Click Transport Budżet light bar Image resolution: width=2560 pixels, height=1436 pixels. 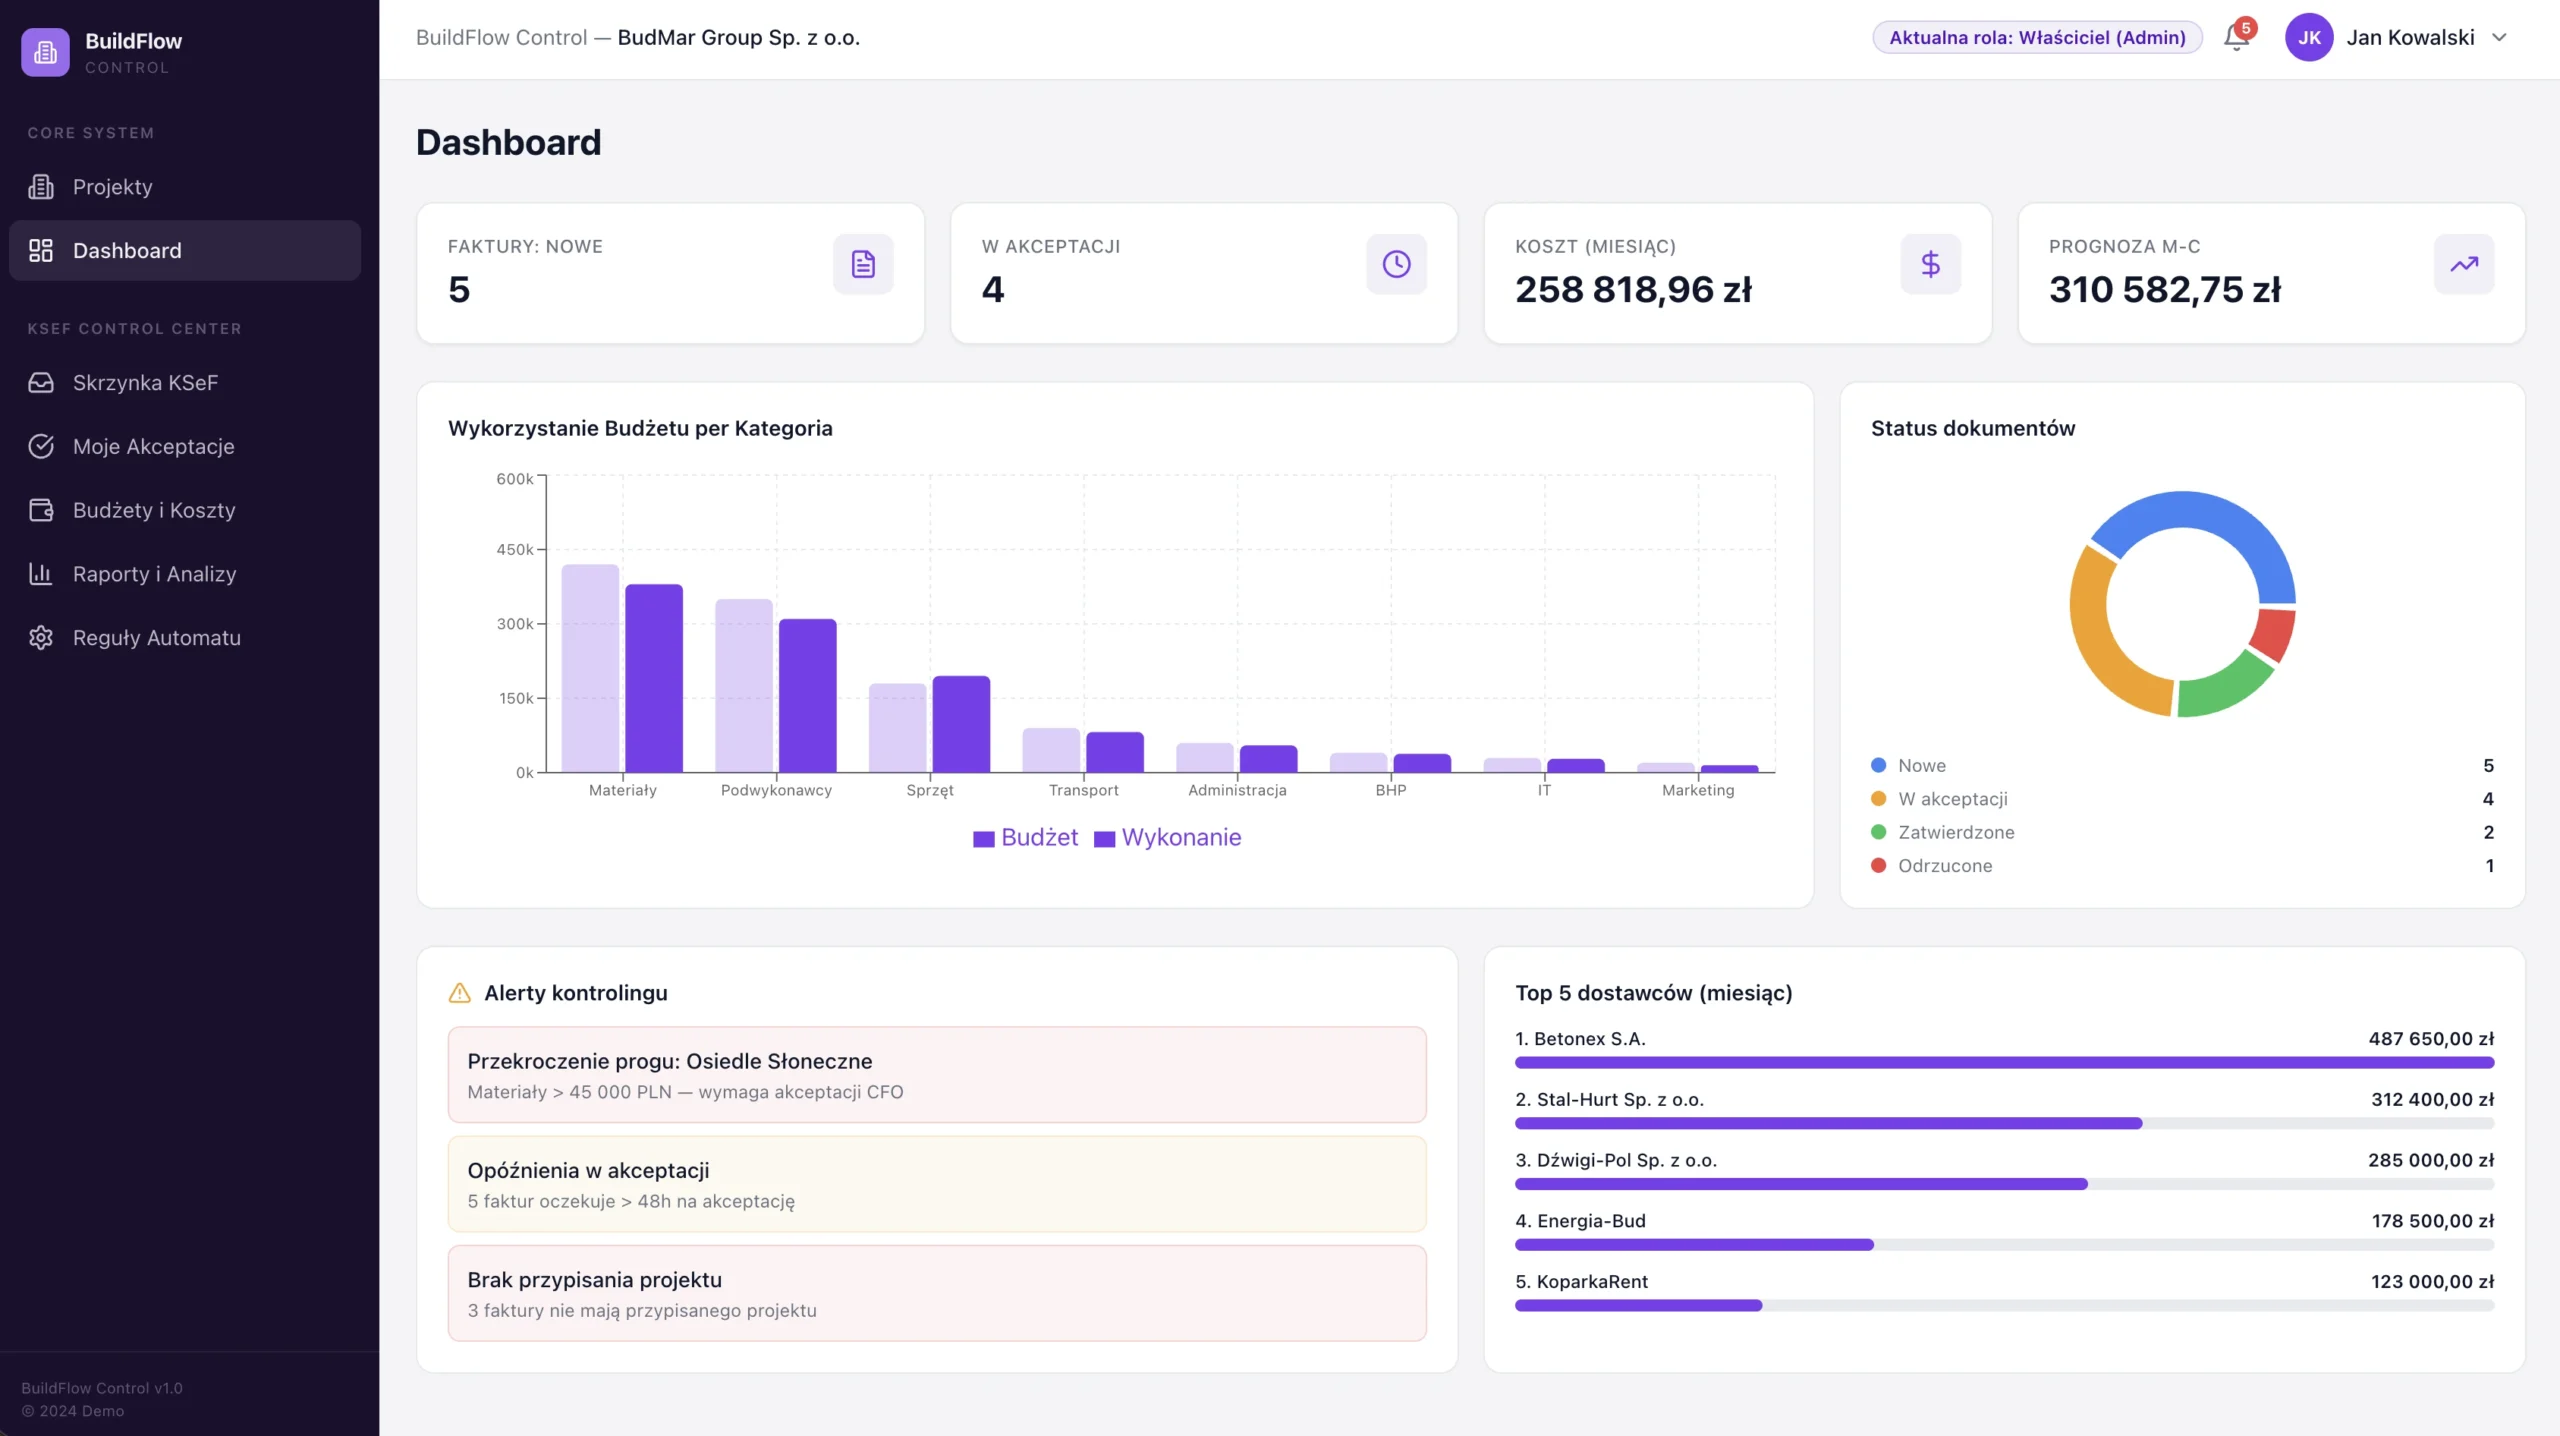click(1051, 750)
